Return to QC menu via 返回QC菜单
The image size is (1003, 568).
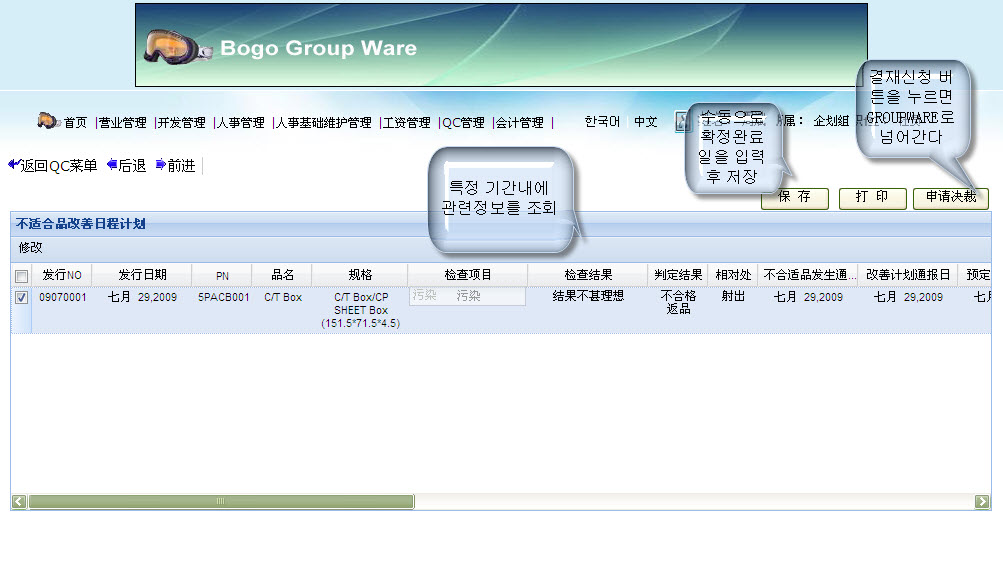tap(59, 166)
